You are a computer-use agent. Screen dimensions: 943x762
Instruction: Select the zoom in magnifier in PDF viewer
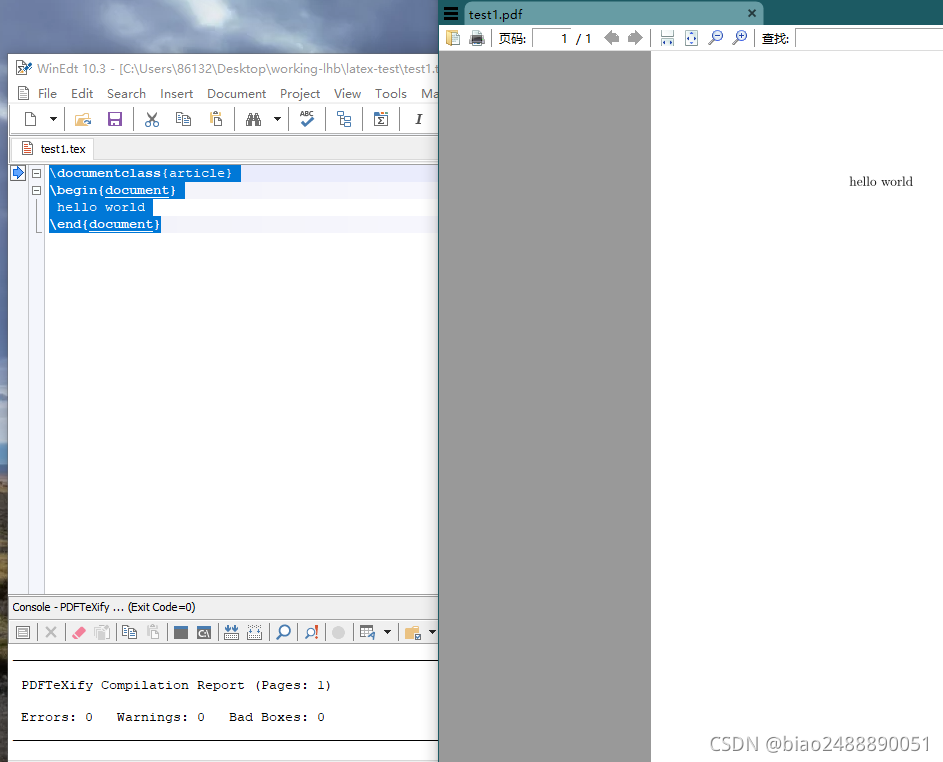(x=740, y=38)
